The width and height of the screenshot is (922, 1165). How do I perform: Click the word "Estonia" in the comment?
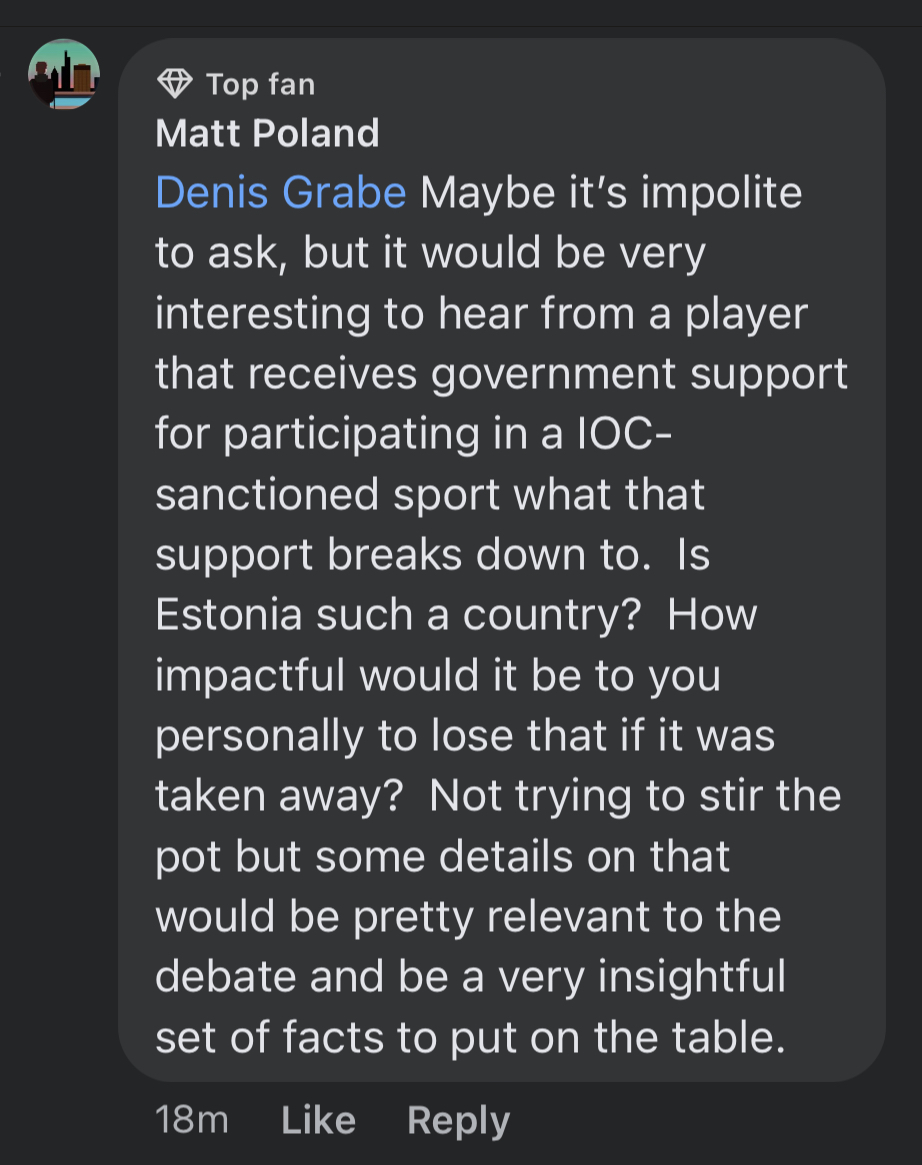(229, 615)
